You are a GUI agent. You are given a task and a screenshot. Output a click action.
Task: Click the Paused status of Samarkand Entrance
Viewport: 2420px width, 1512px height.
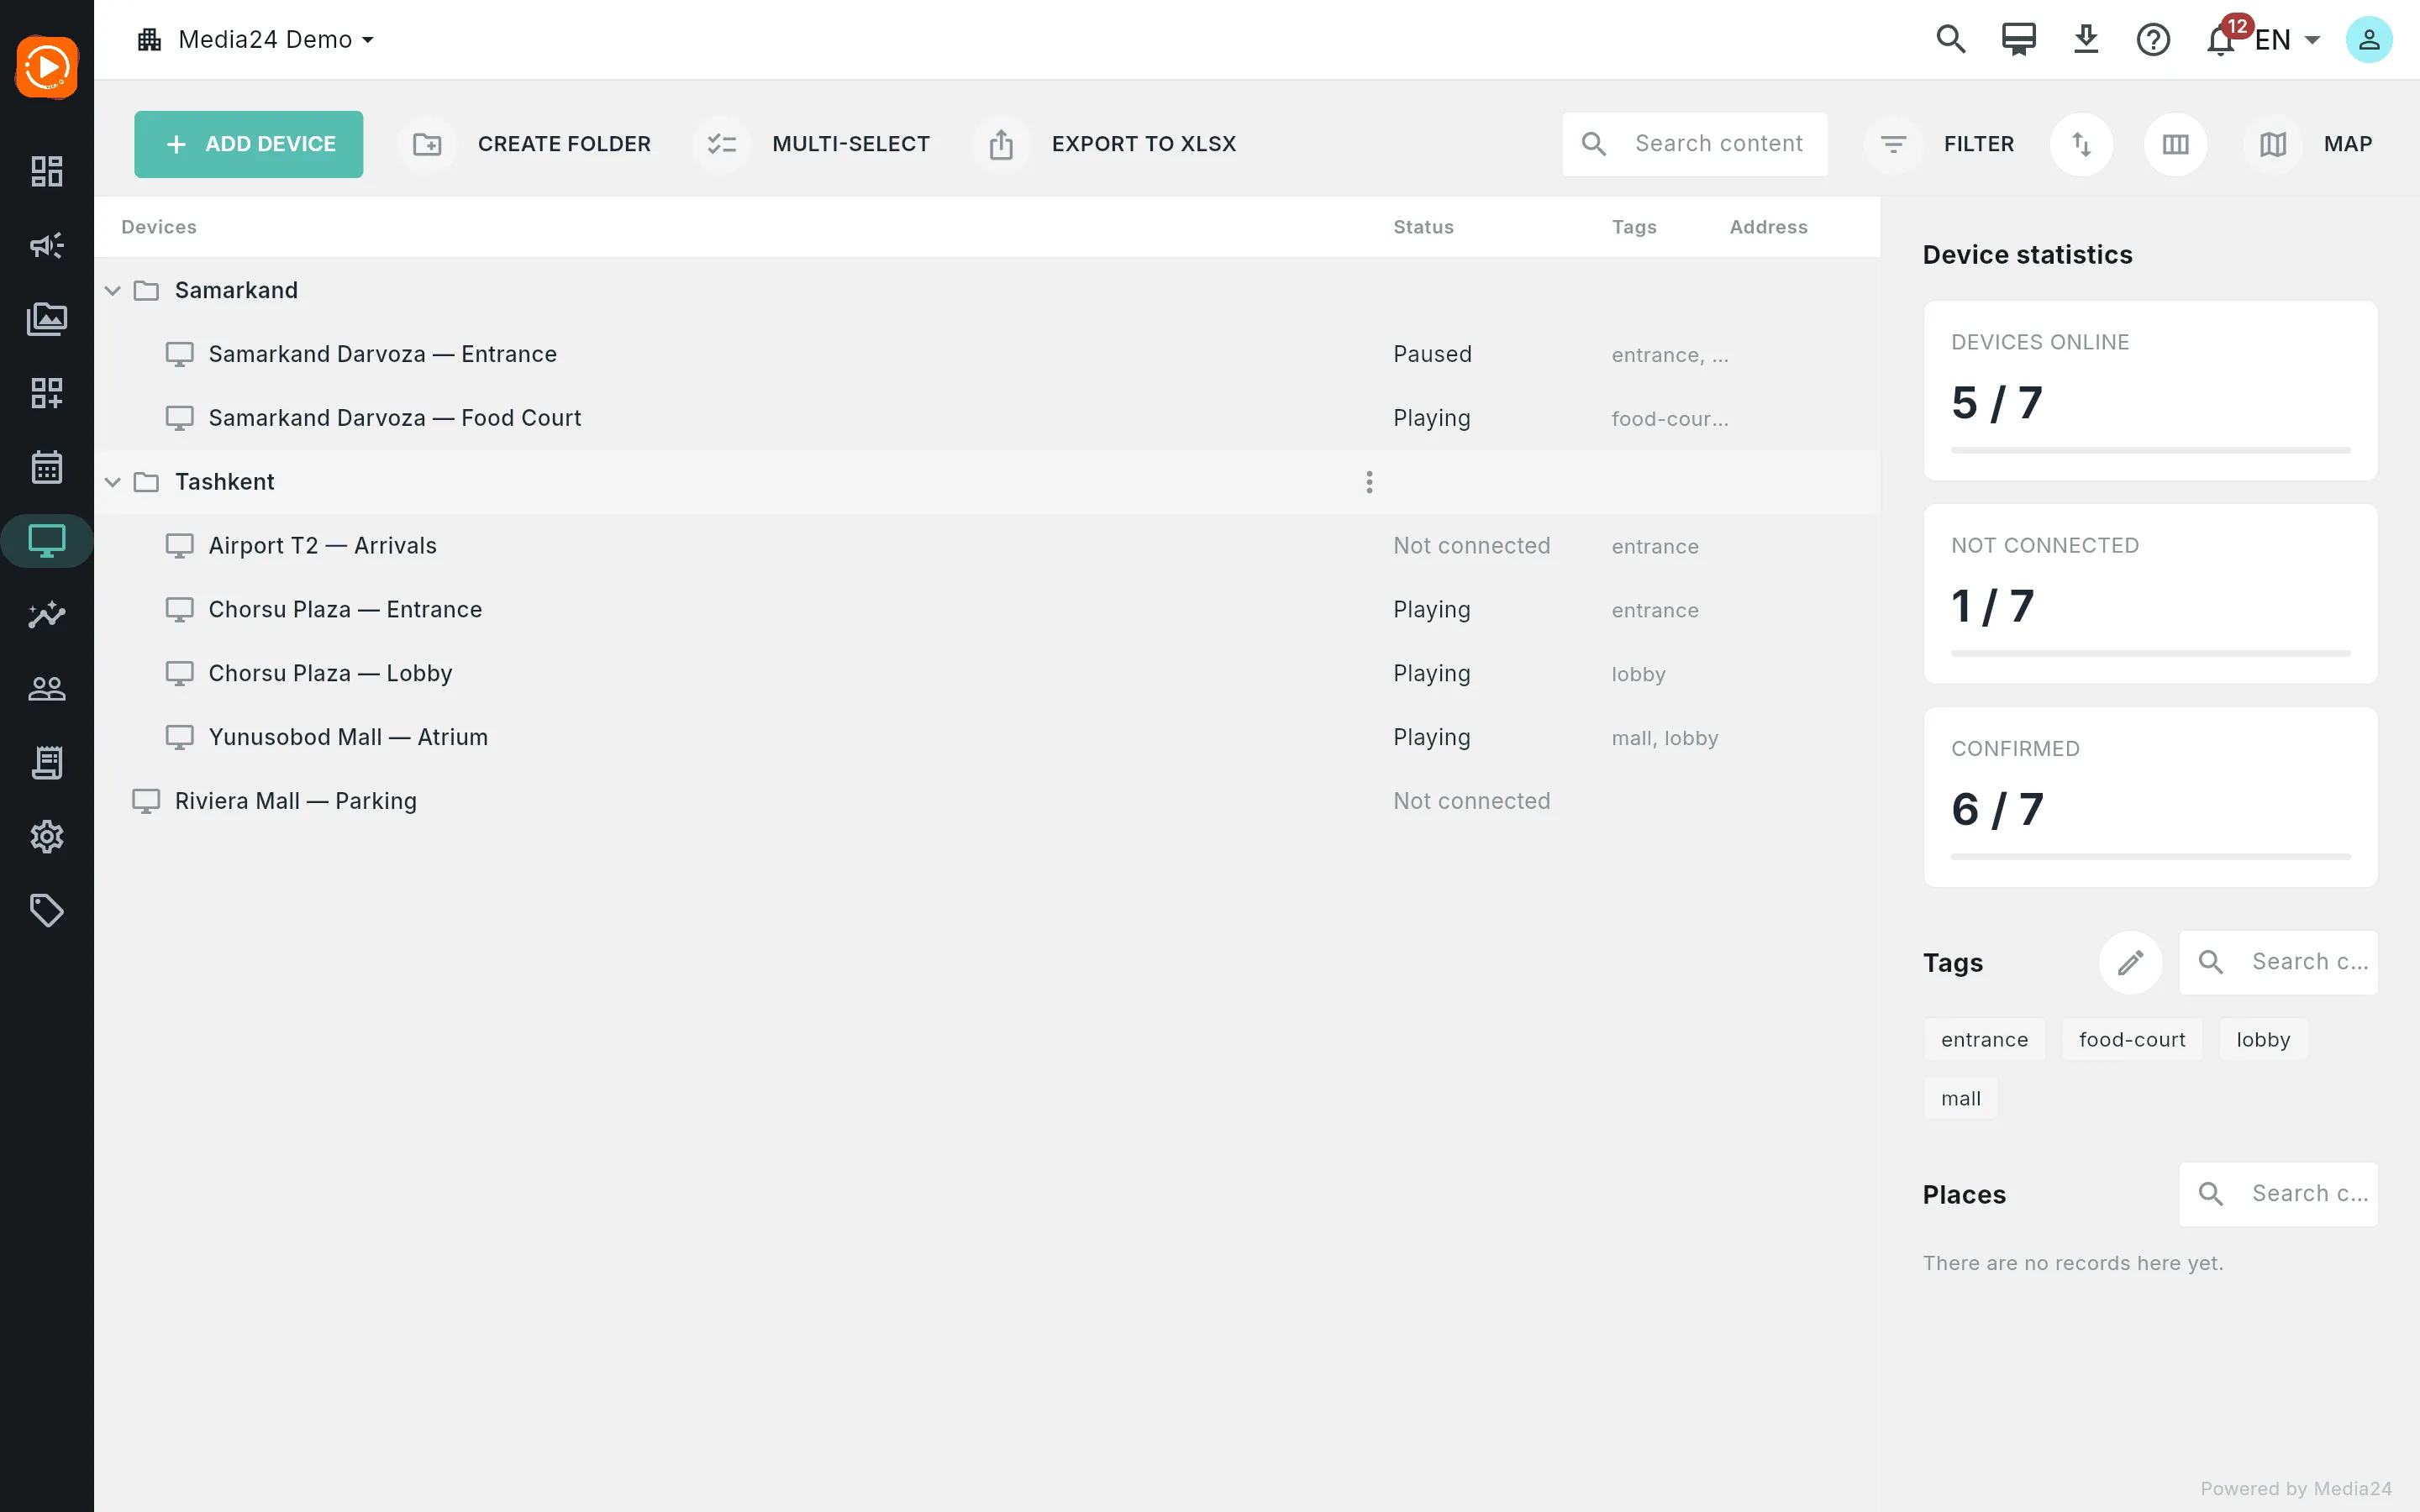1432,354
